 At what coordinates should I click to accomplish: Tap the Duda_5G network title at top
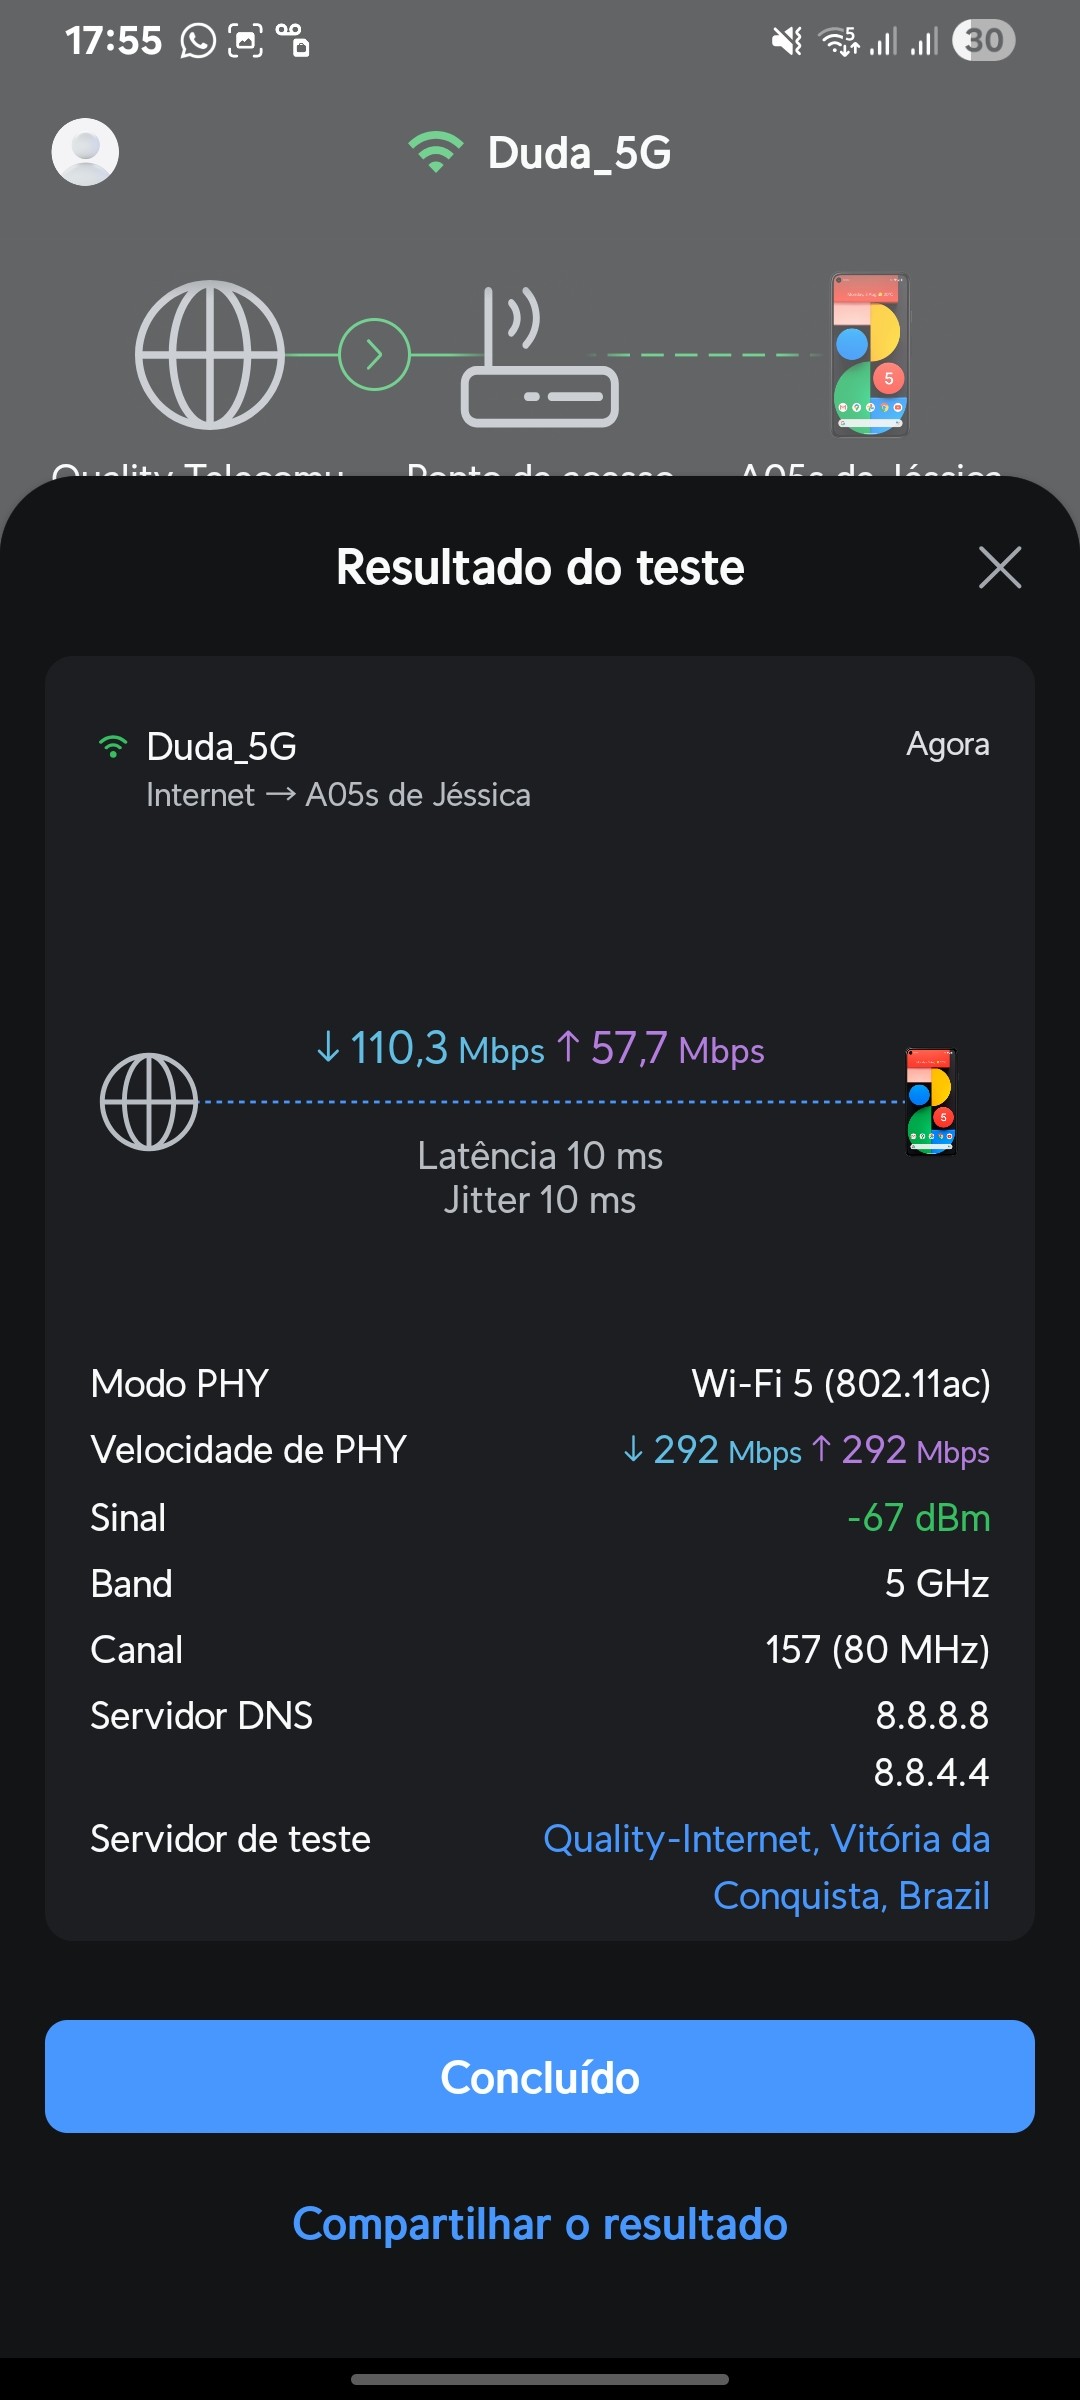tap(579, 153)
